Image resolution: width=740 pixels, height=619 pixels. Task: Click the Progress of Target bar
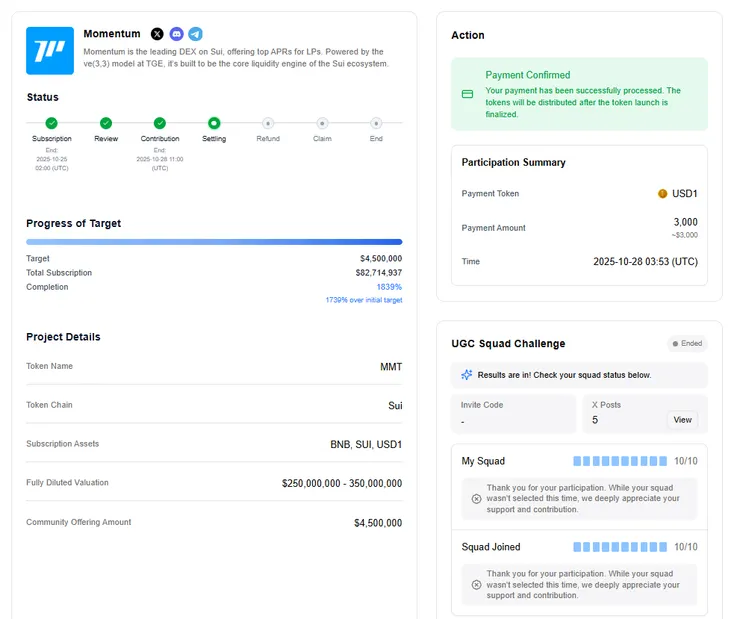(x=214, y=242)
